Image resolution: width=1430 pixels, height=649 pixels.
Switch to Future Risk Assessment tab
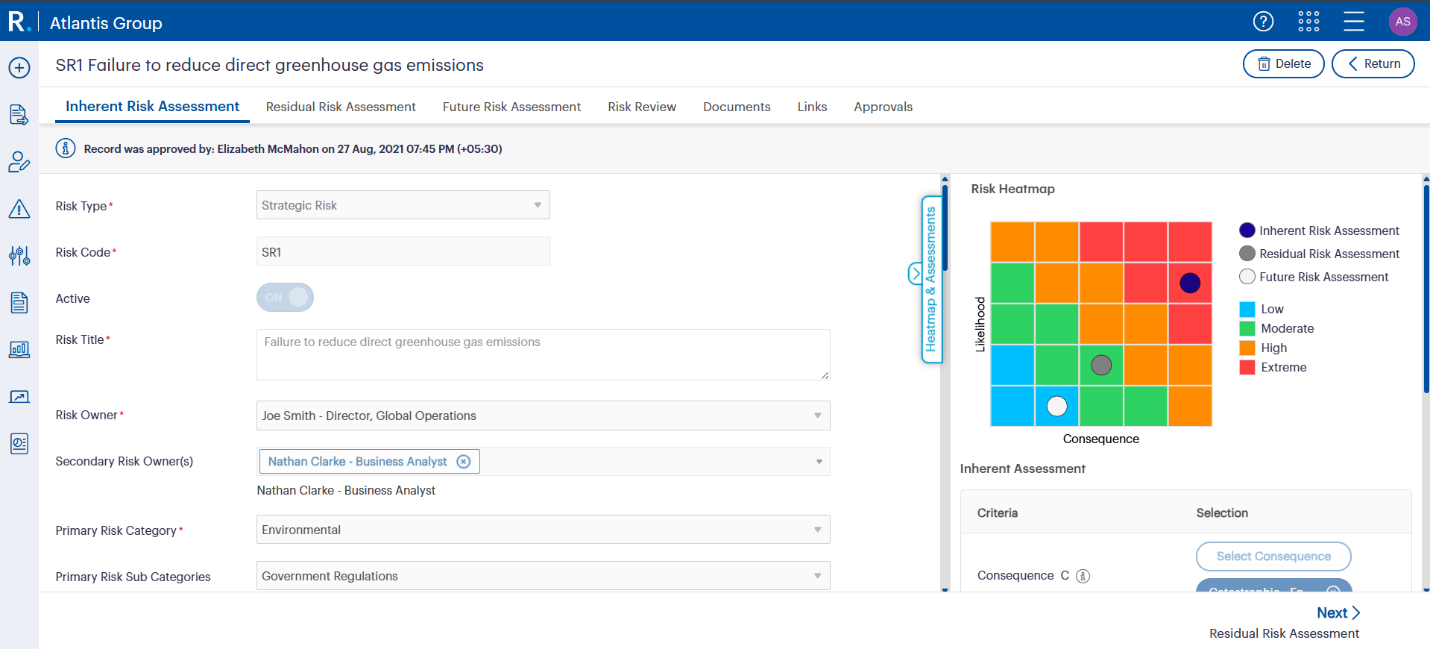tap(512, 107)
